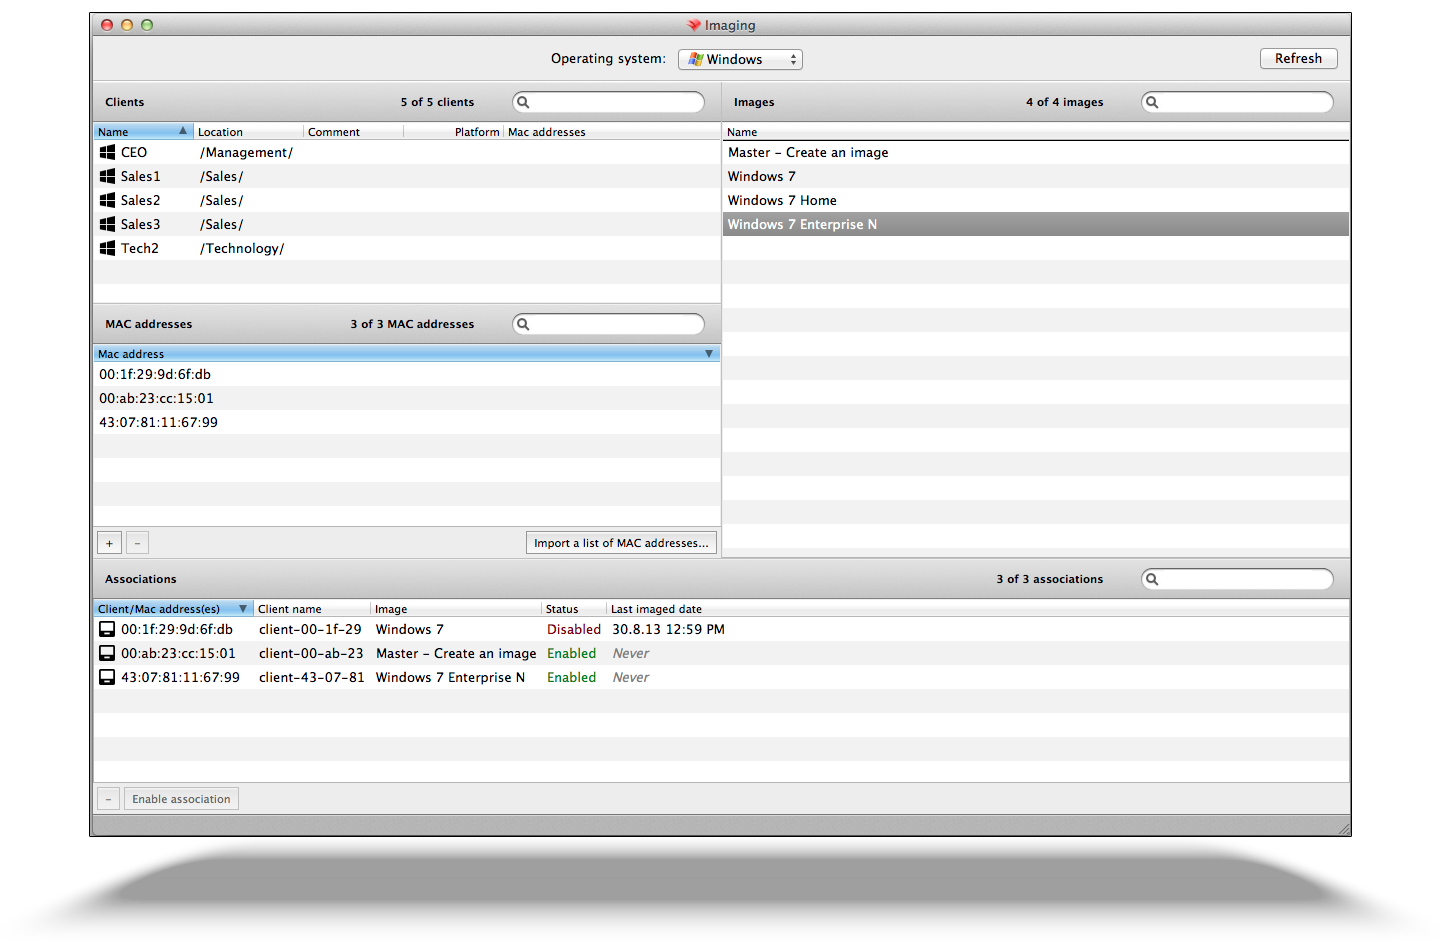The image size is (1440, 952).
Task: Select MAC address 00:ab:23:cc:15:01 in list
Action: pos(406,398)
